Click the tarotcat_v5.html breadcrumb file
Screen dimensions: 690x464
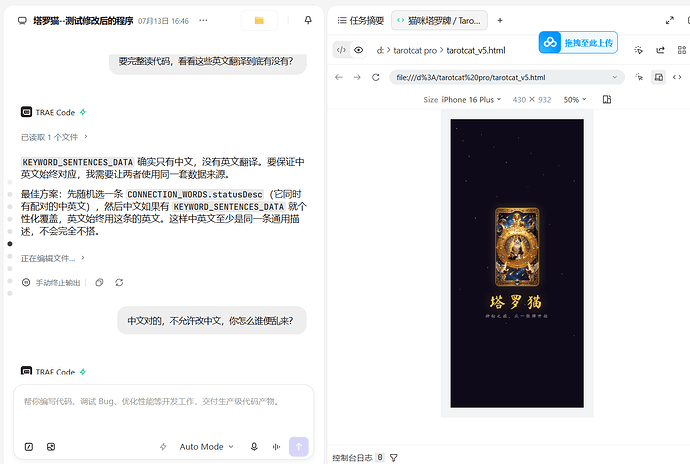476,51
